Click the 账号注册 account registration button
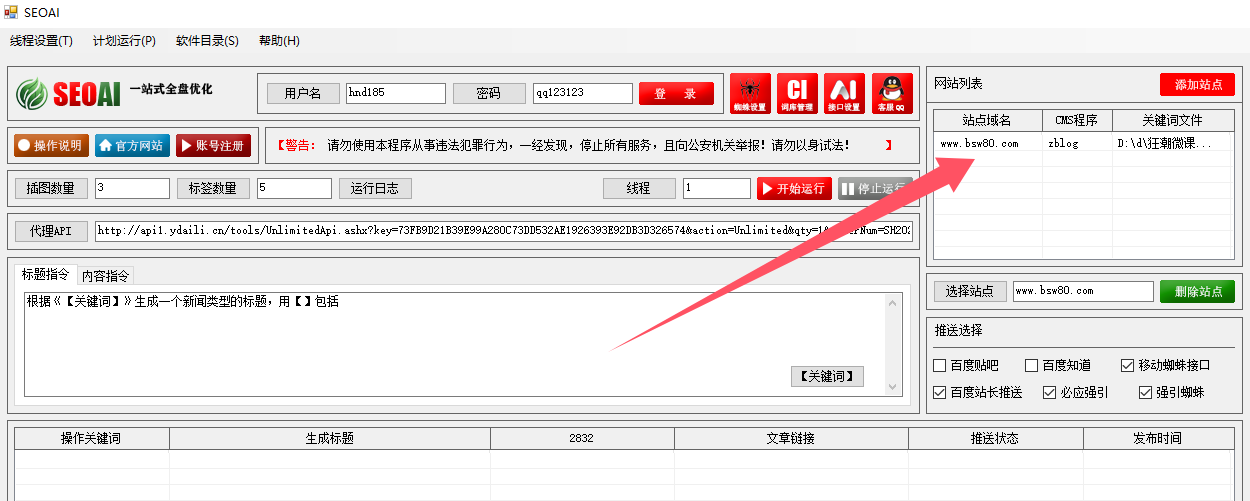This screenshot has width=1250, height=501. [213, 146]
